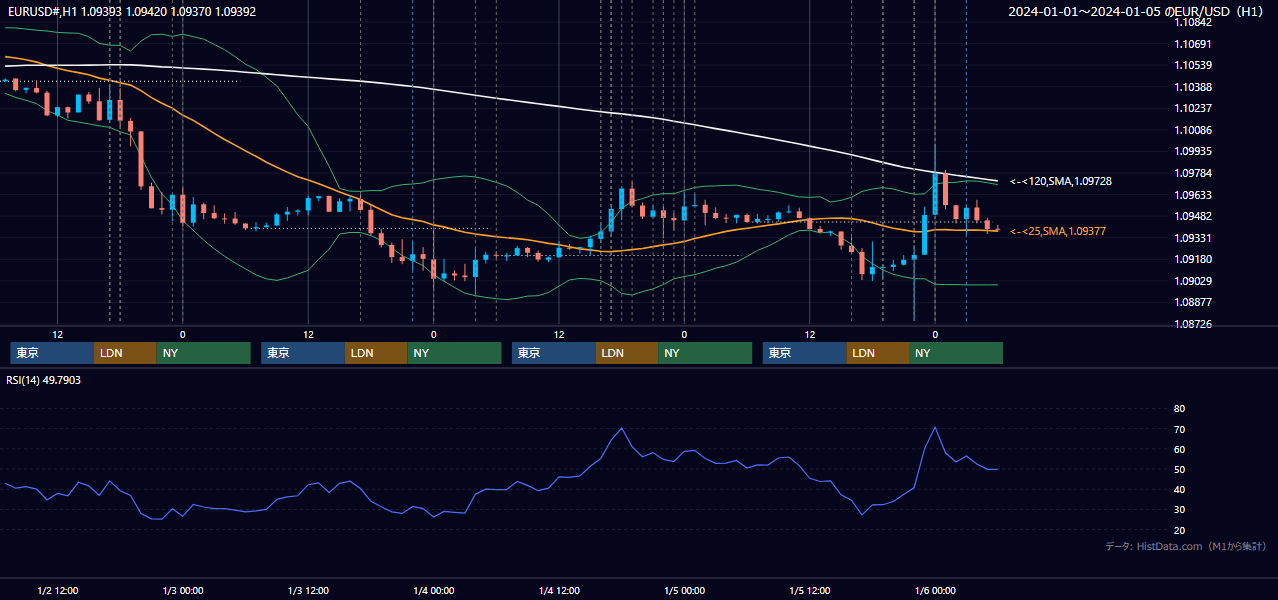Screen dimensions: 1278x600
Task: Click price axis label 1.10691
Action: tap(1192, 44)
